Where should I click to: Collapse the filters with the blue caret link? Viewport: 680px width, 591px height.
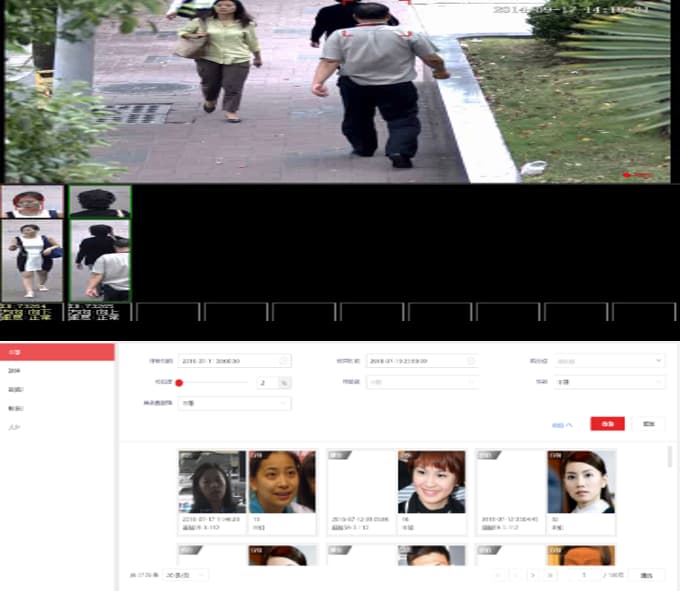[x=562, y=425]
